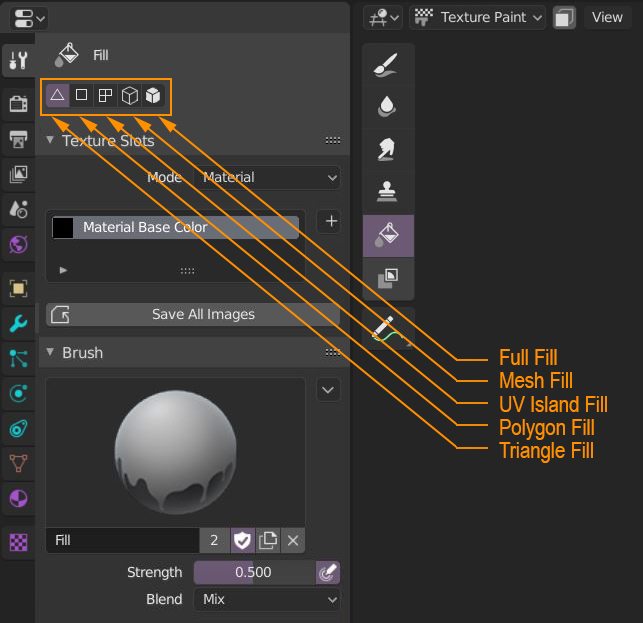Collapse the Brush panel
The width and height of the screenshot is (643, 623).
[50, 352]
